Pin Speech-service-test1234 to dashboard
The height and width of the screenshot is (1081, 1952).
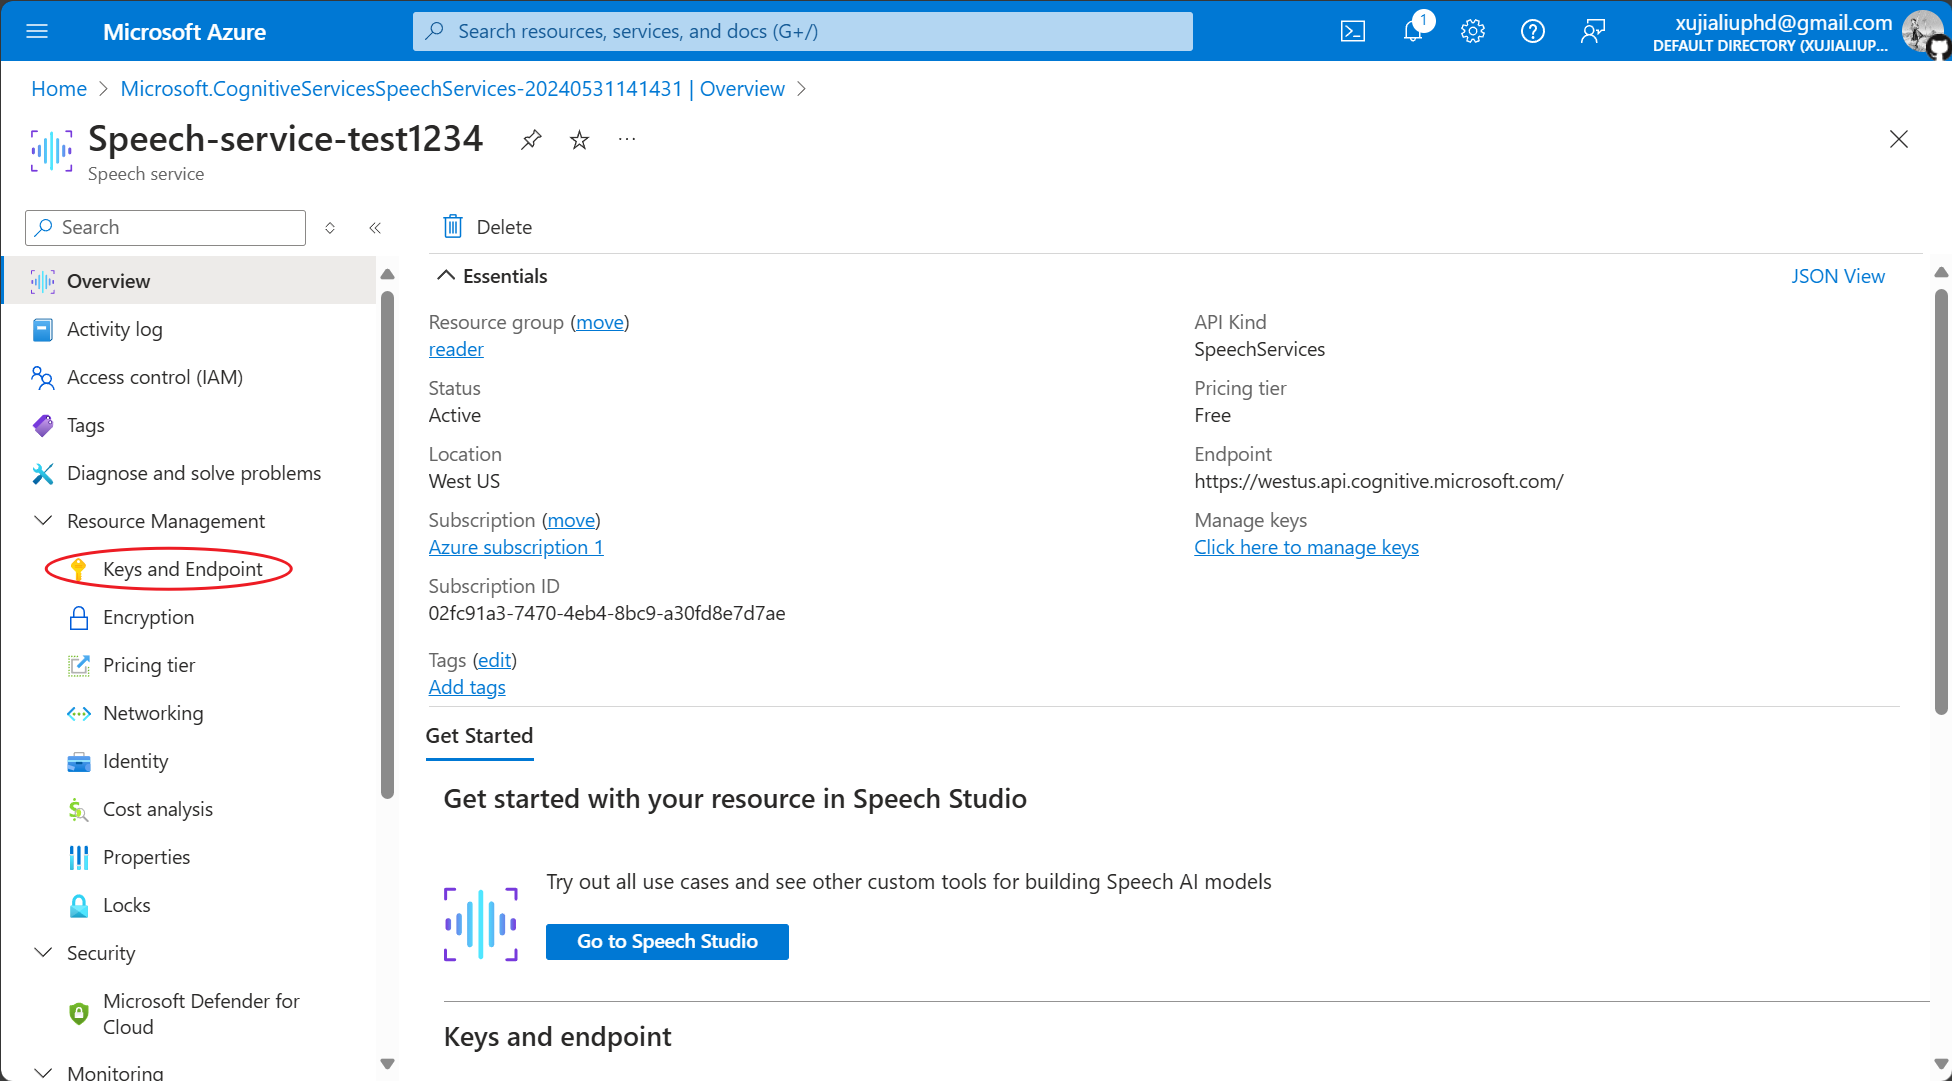coord(531,140)
